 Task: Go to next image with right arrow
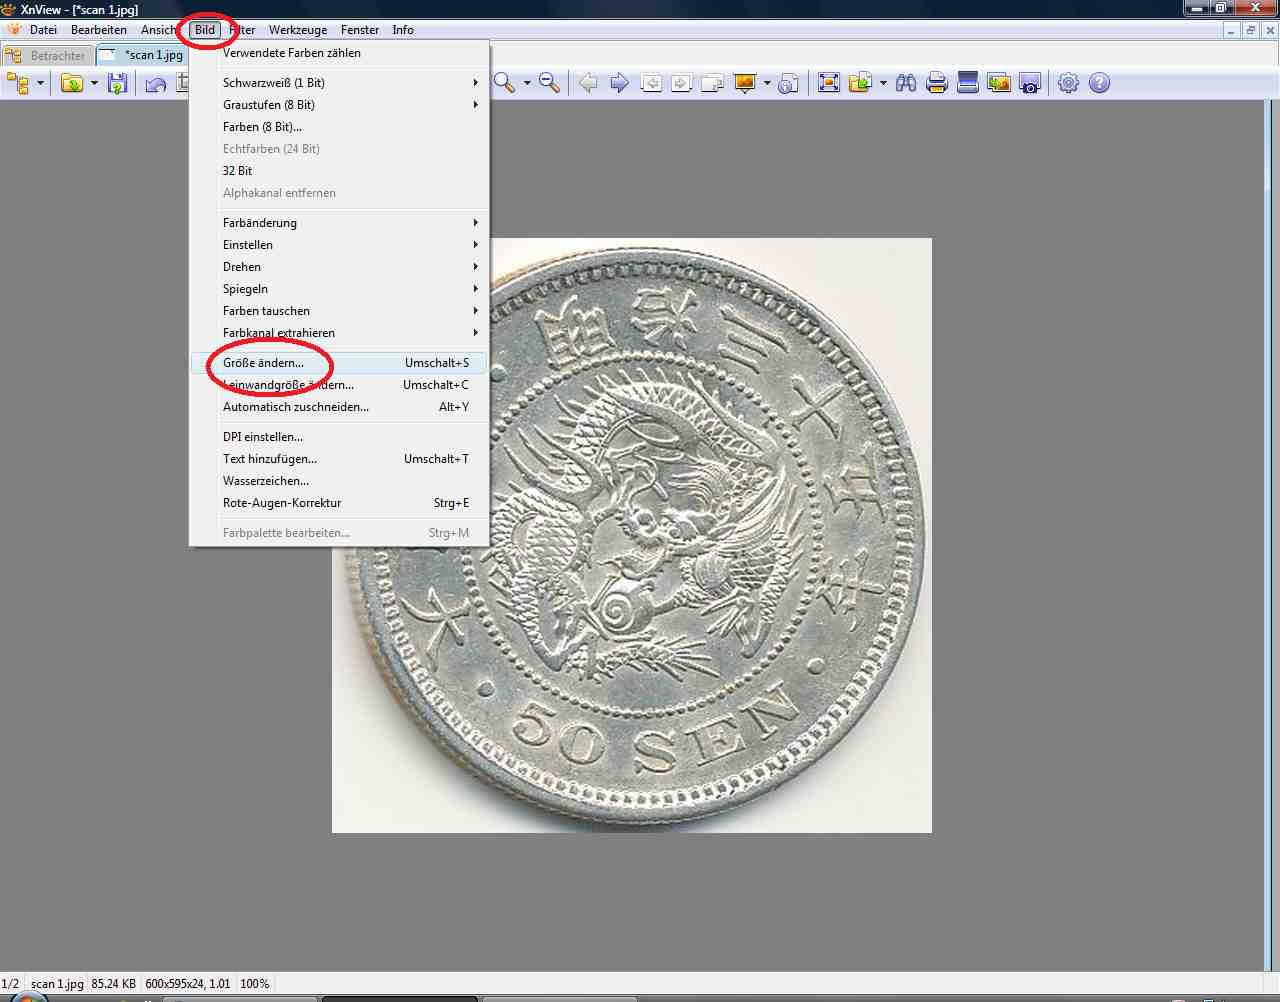620,83
